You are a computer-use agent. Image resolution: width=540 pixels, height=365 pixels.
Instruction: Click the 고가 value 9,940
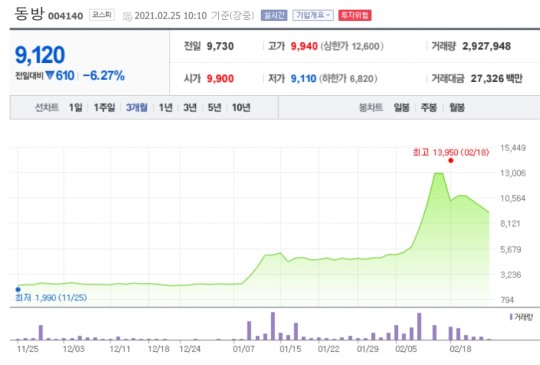(304, 46)
